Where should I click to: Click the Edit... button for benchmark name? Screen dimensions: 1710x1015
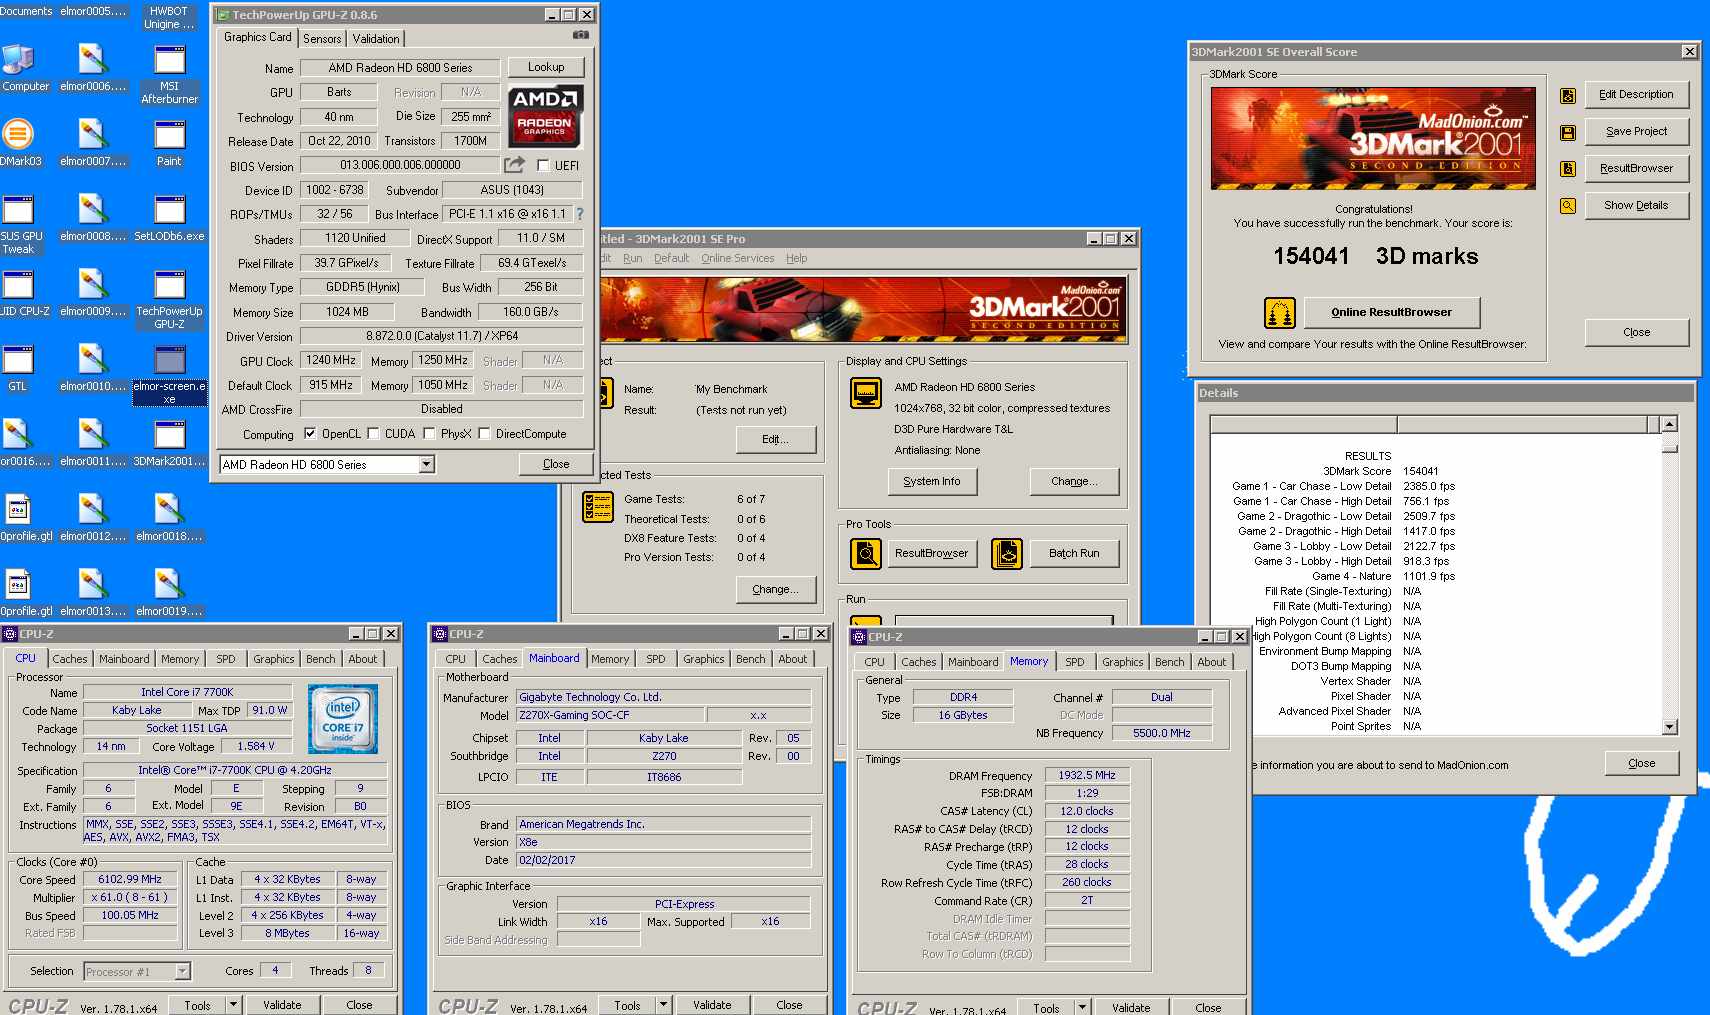[775, 439]
